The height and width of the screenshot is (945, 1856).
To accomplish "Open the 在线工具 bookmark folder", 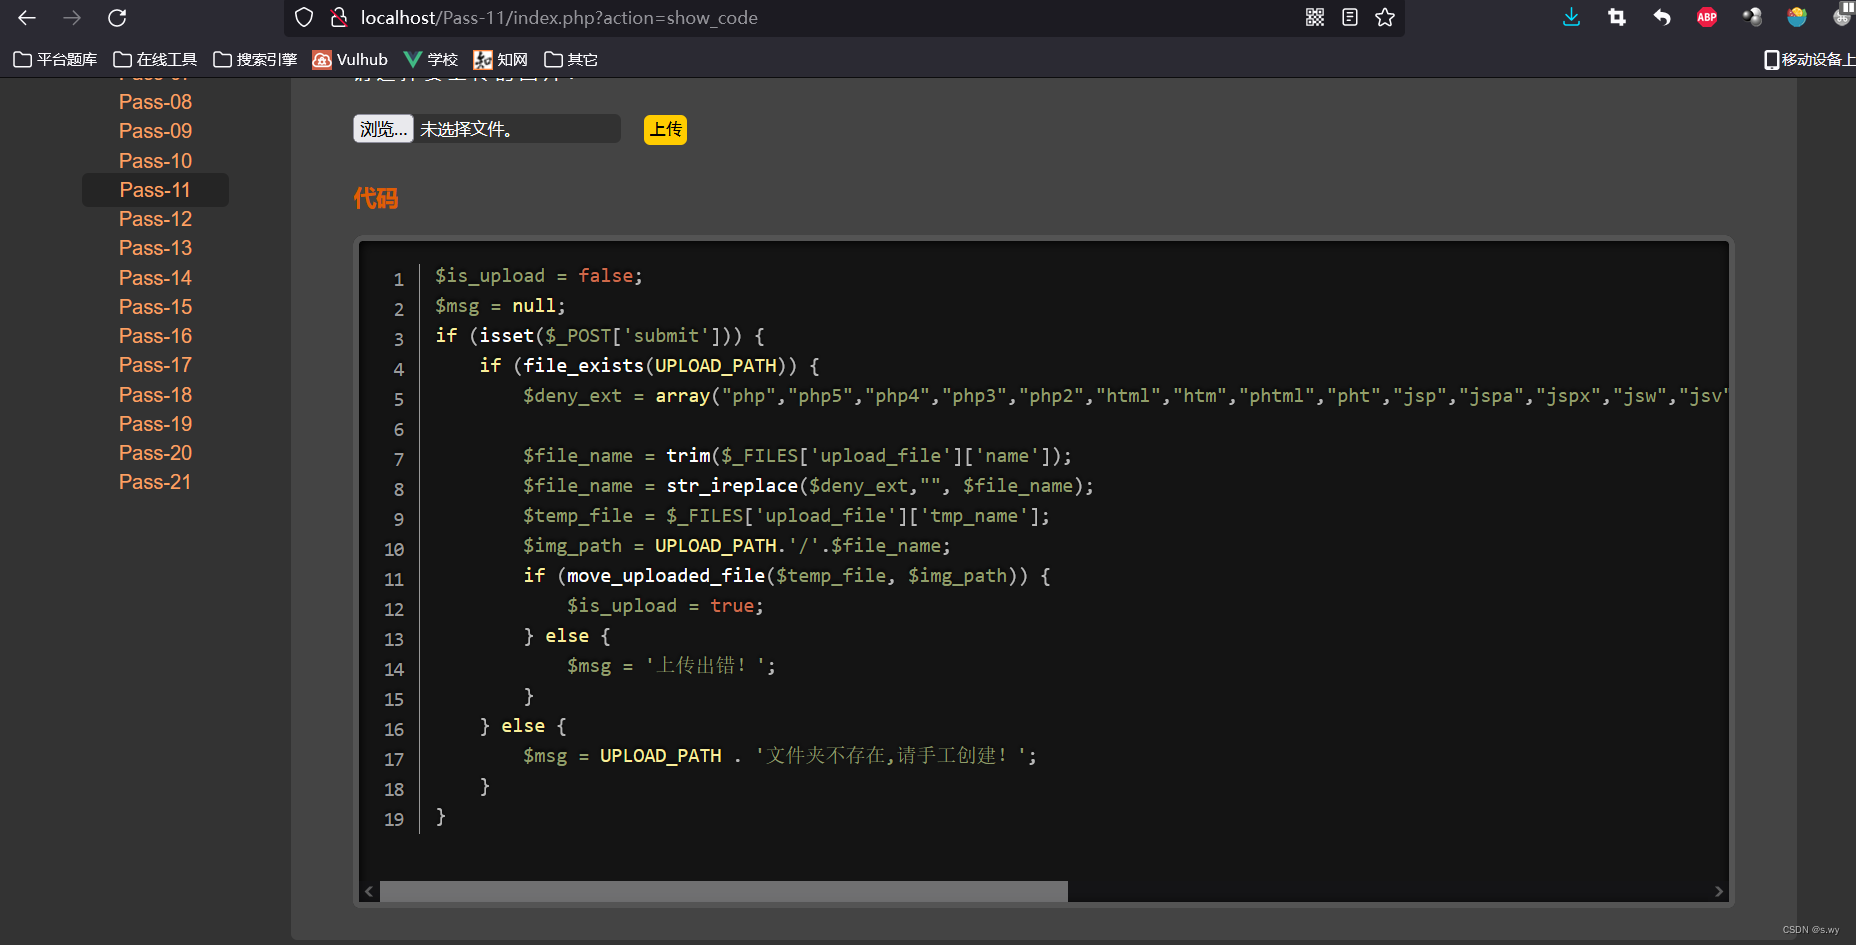I will pyautogui.click(x=155, y=60).
